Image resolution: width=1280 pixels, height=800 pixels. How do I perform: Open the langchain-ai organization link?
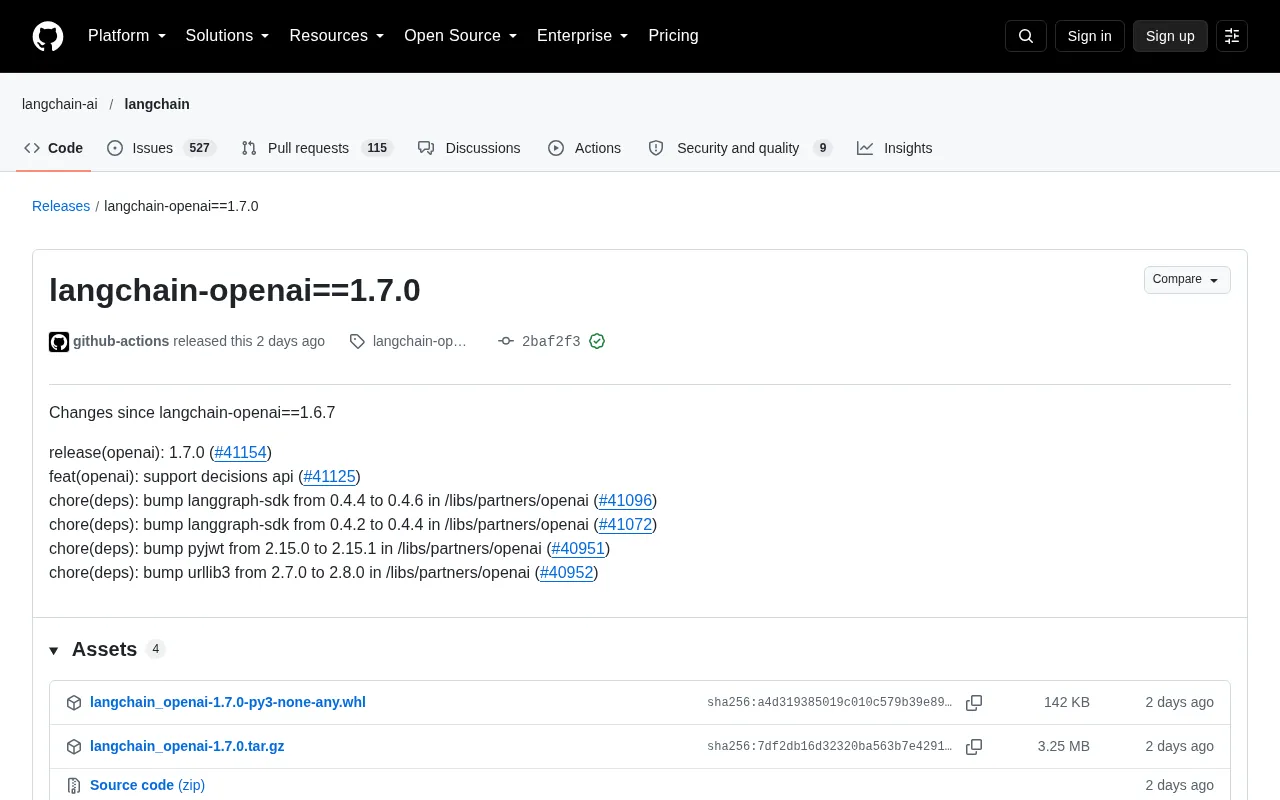tap(60, 104)
